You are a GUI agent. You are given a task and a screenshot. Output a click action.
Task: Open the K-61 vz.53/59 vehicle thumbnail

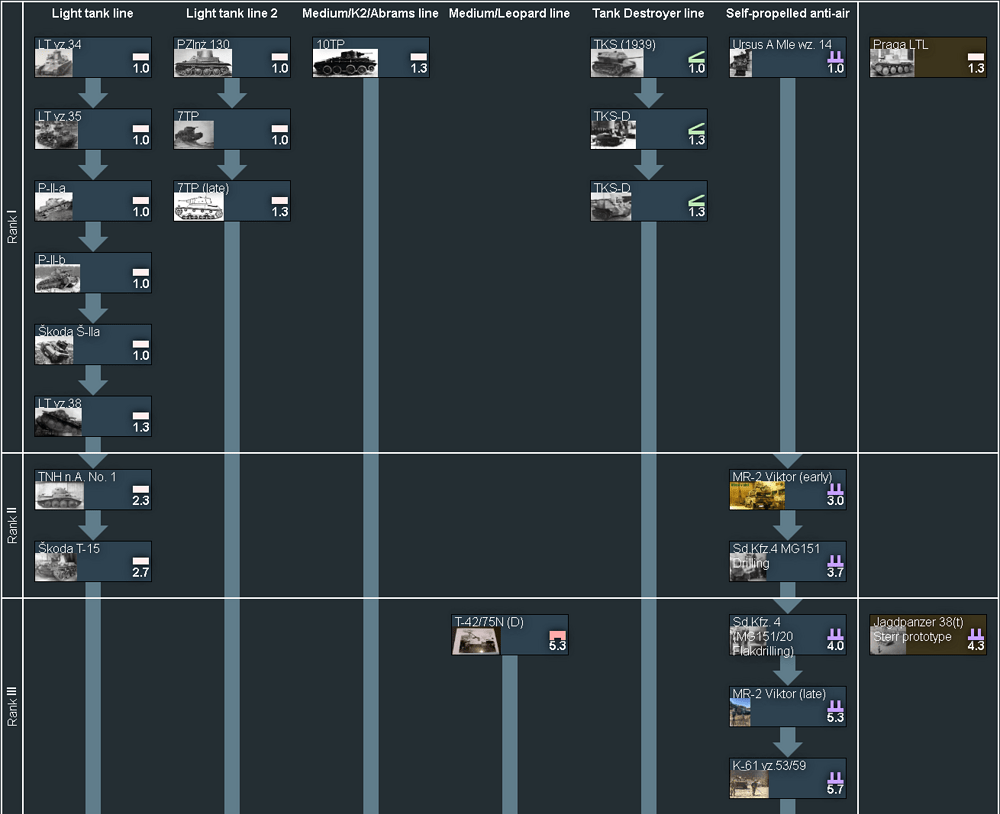tap(749, 783)
